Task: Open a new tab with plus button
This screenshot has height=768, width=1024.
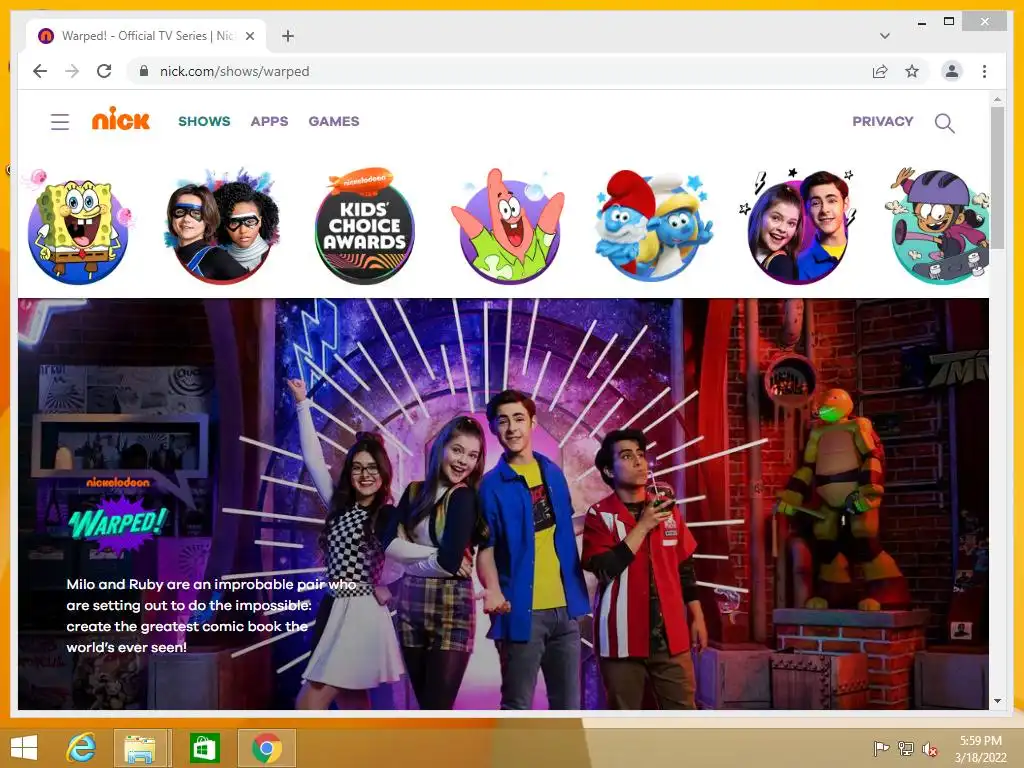Action: [x=287, y=36]
